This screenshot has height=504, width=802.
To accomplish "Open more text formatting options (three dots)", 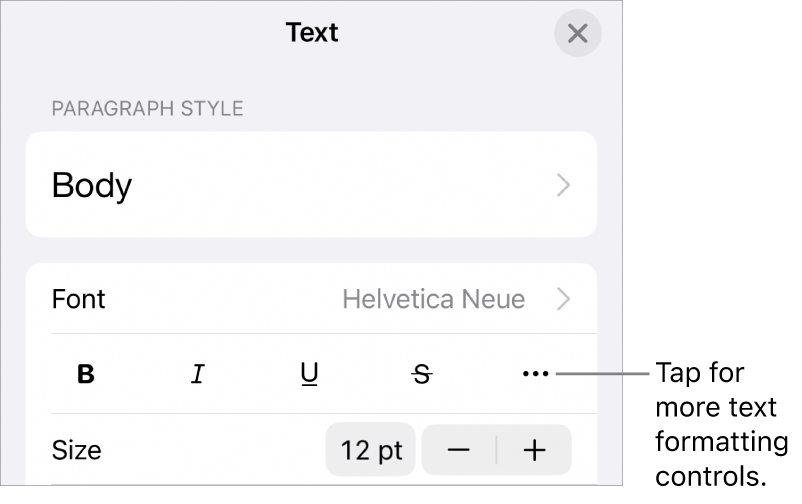I will (x=535, y=374).
